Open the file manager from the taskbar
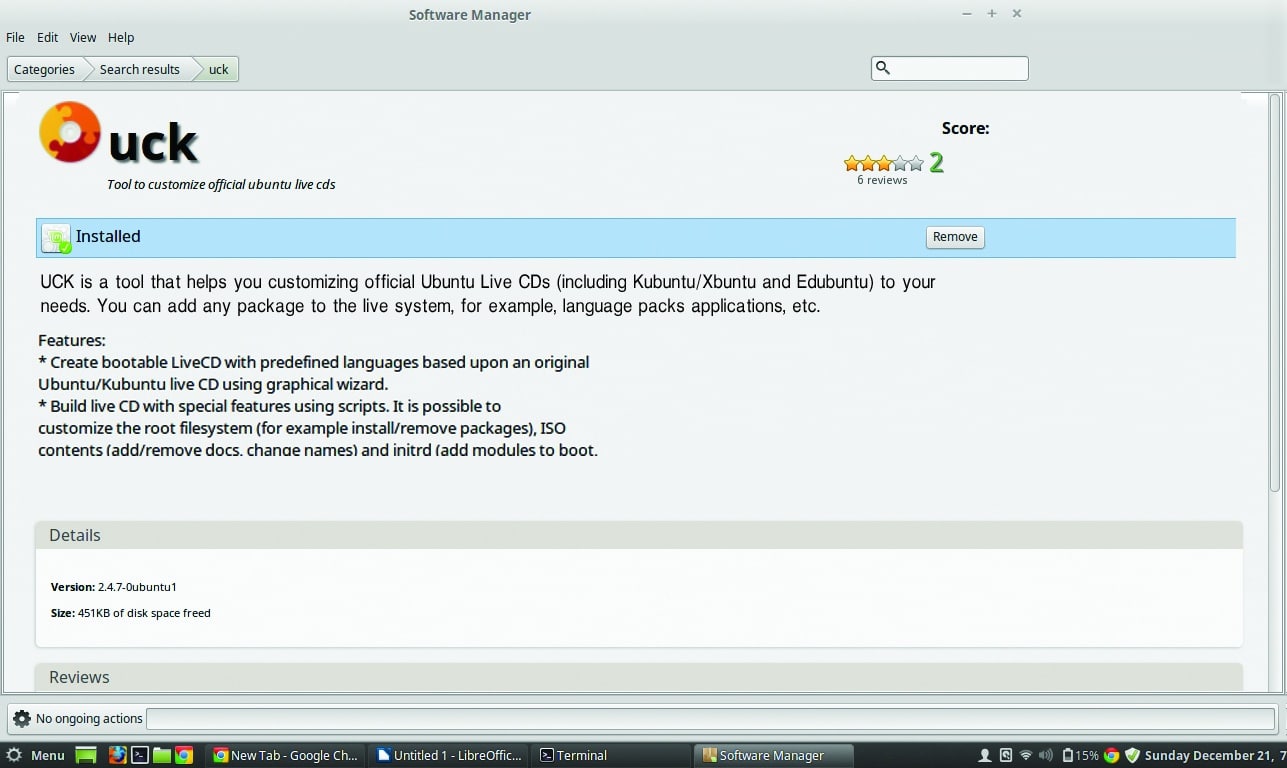Screen dimensions: 1287x768 (161, 756)
